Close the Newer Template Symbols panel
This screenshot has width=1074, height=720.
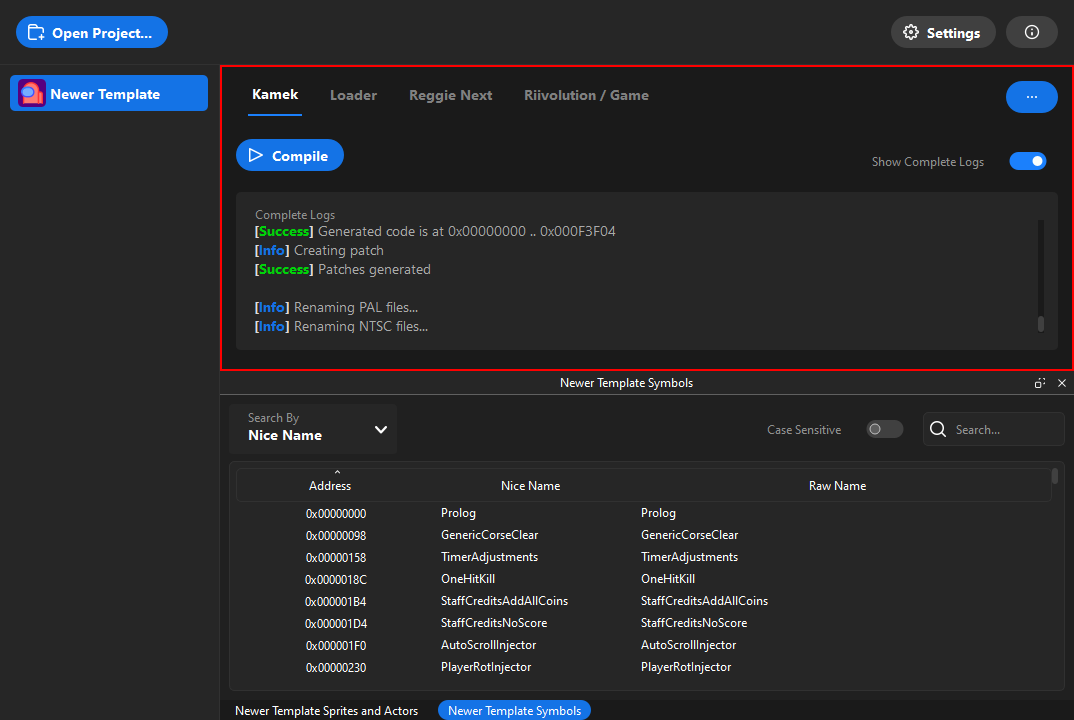pyautogui.click(x=1062, y=383)
